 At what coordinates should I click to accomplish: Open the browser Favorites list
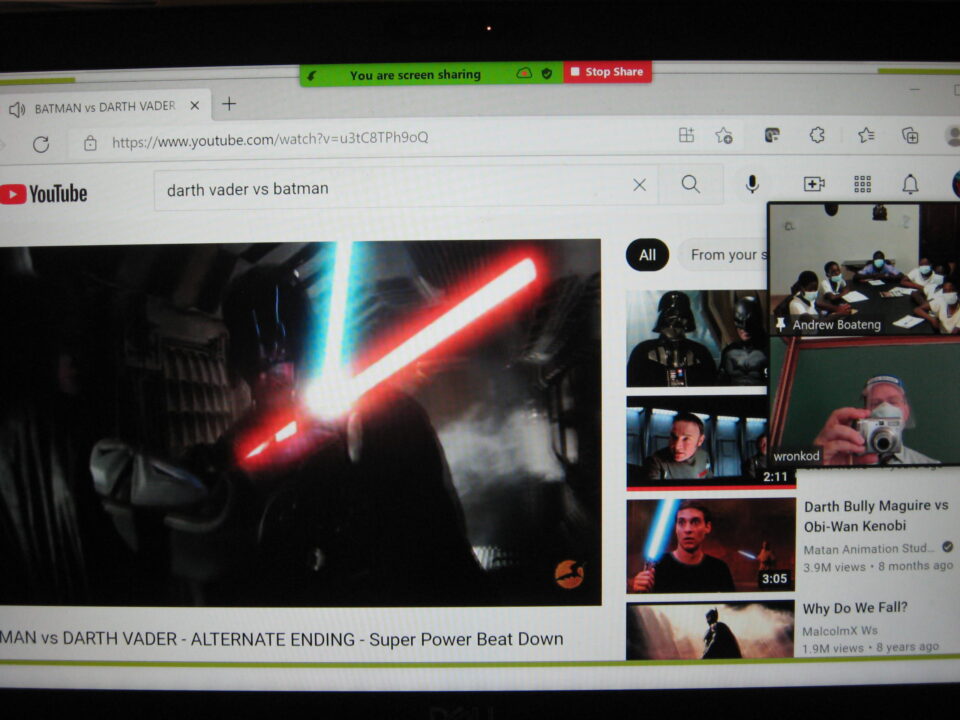866,135
